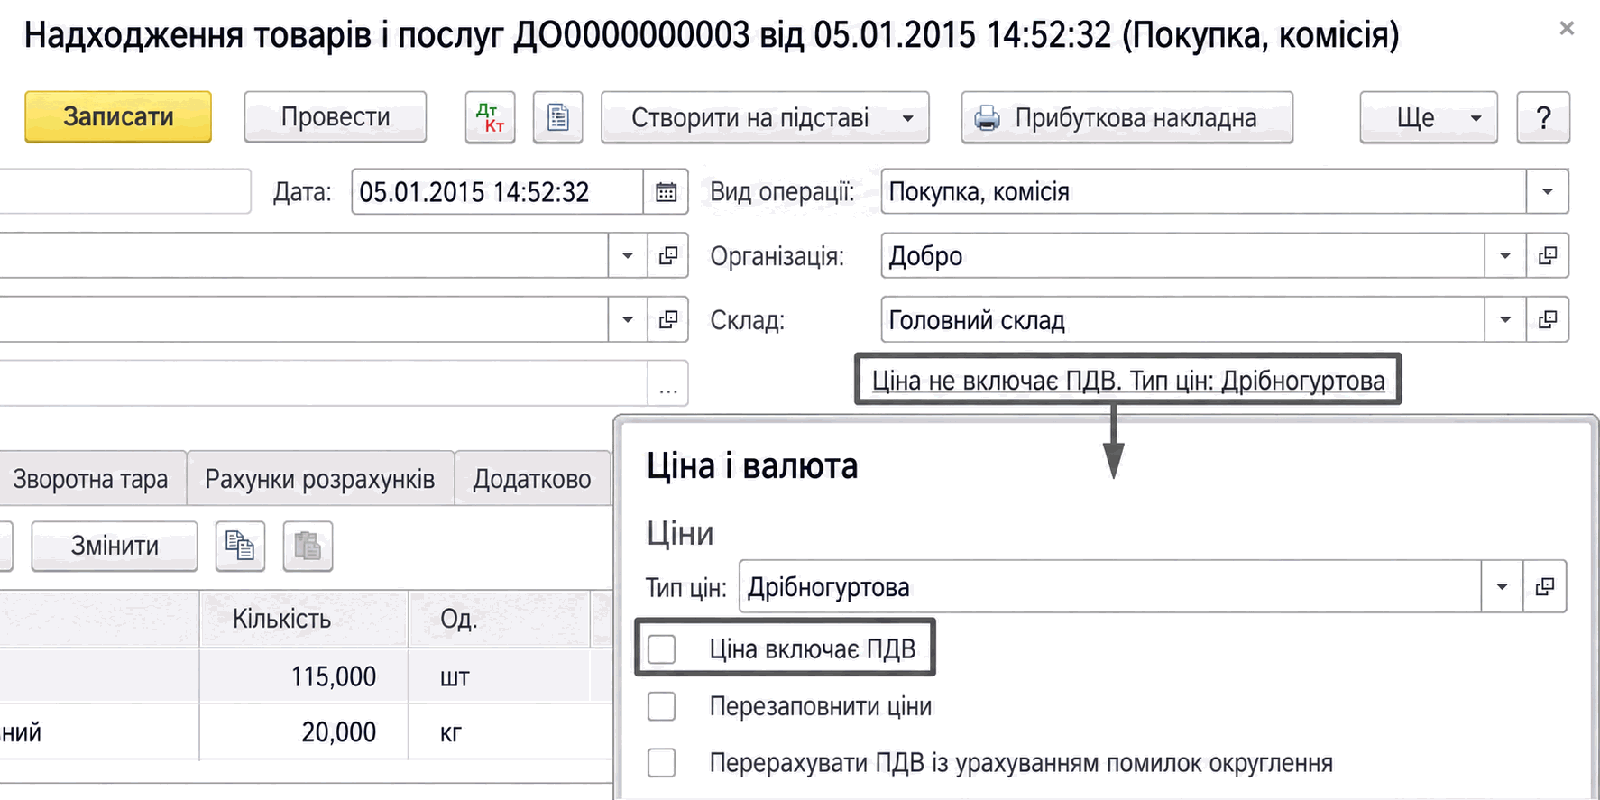Open help with the question mark button
Viewport: 1600px width, 800px height.
[x=1543, y=118]
